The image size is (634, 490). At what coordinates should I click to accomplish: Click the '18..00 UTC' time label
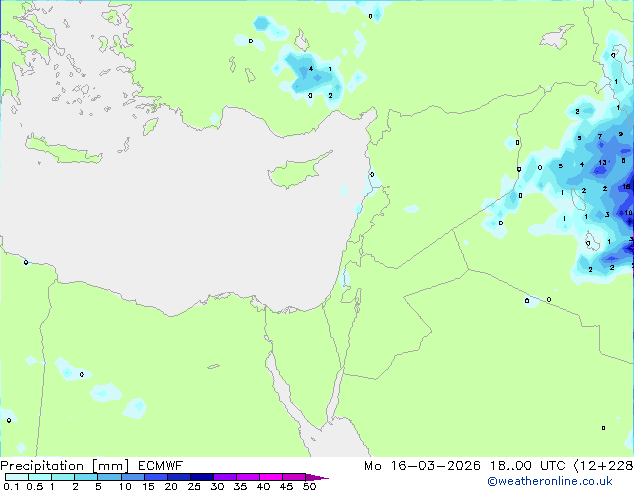[528, 466]
